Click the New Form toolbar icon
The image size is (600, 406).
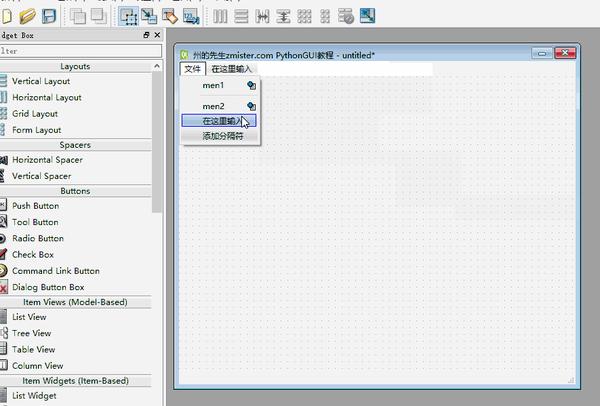click(6, 16)
